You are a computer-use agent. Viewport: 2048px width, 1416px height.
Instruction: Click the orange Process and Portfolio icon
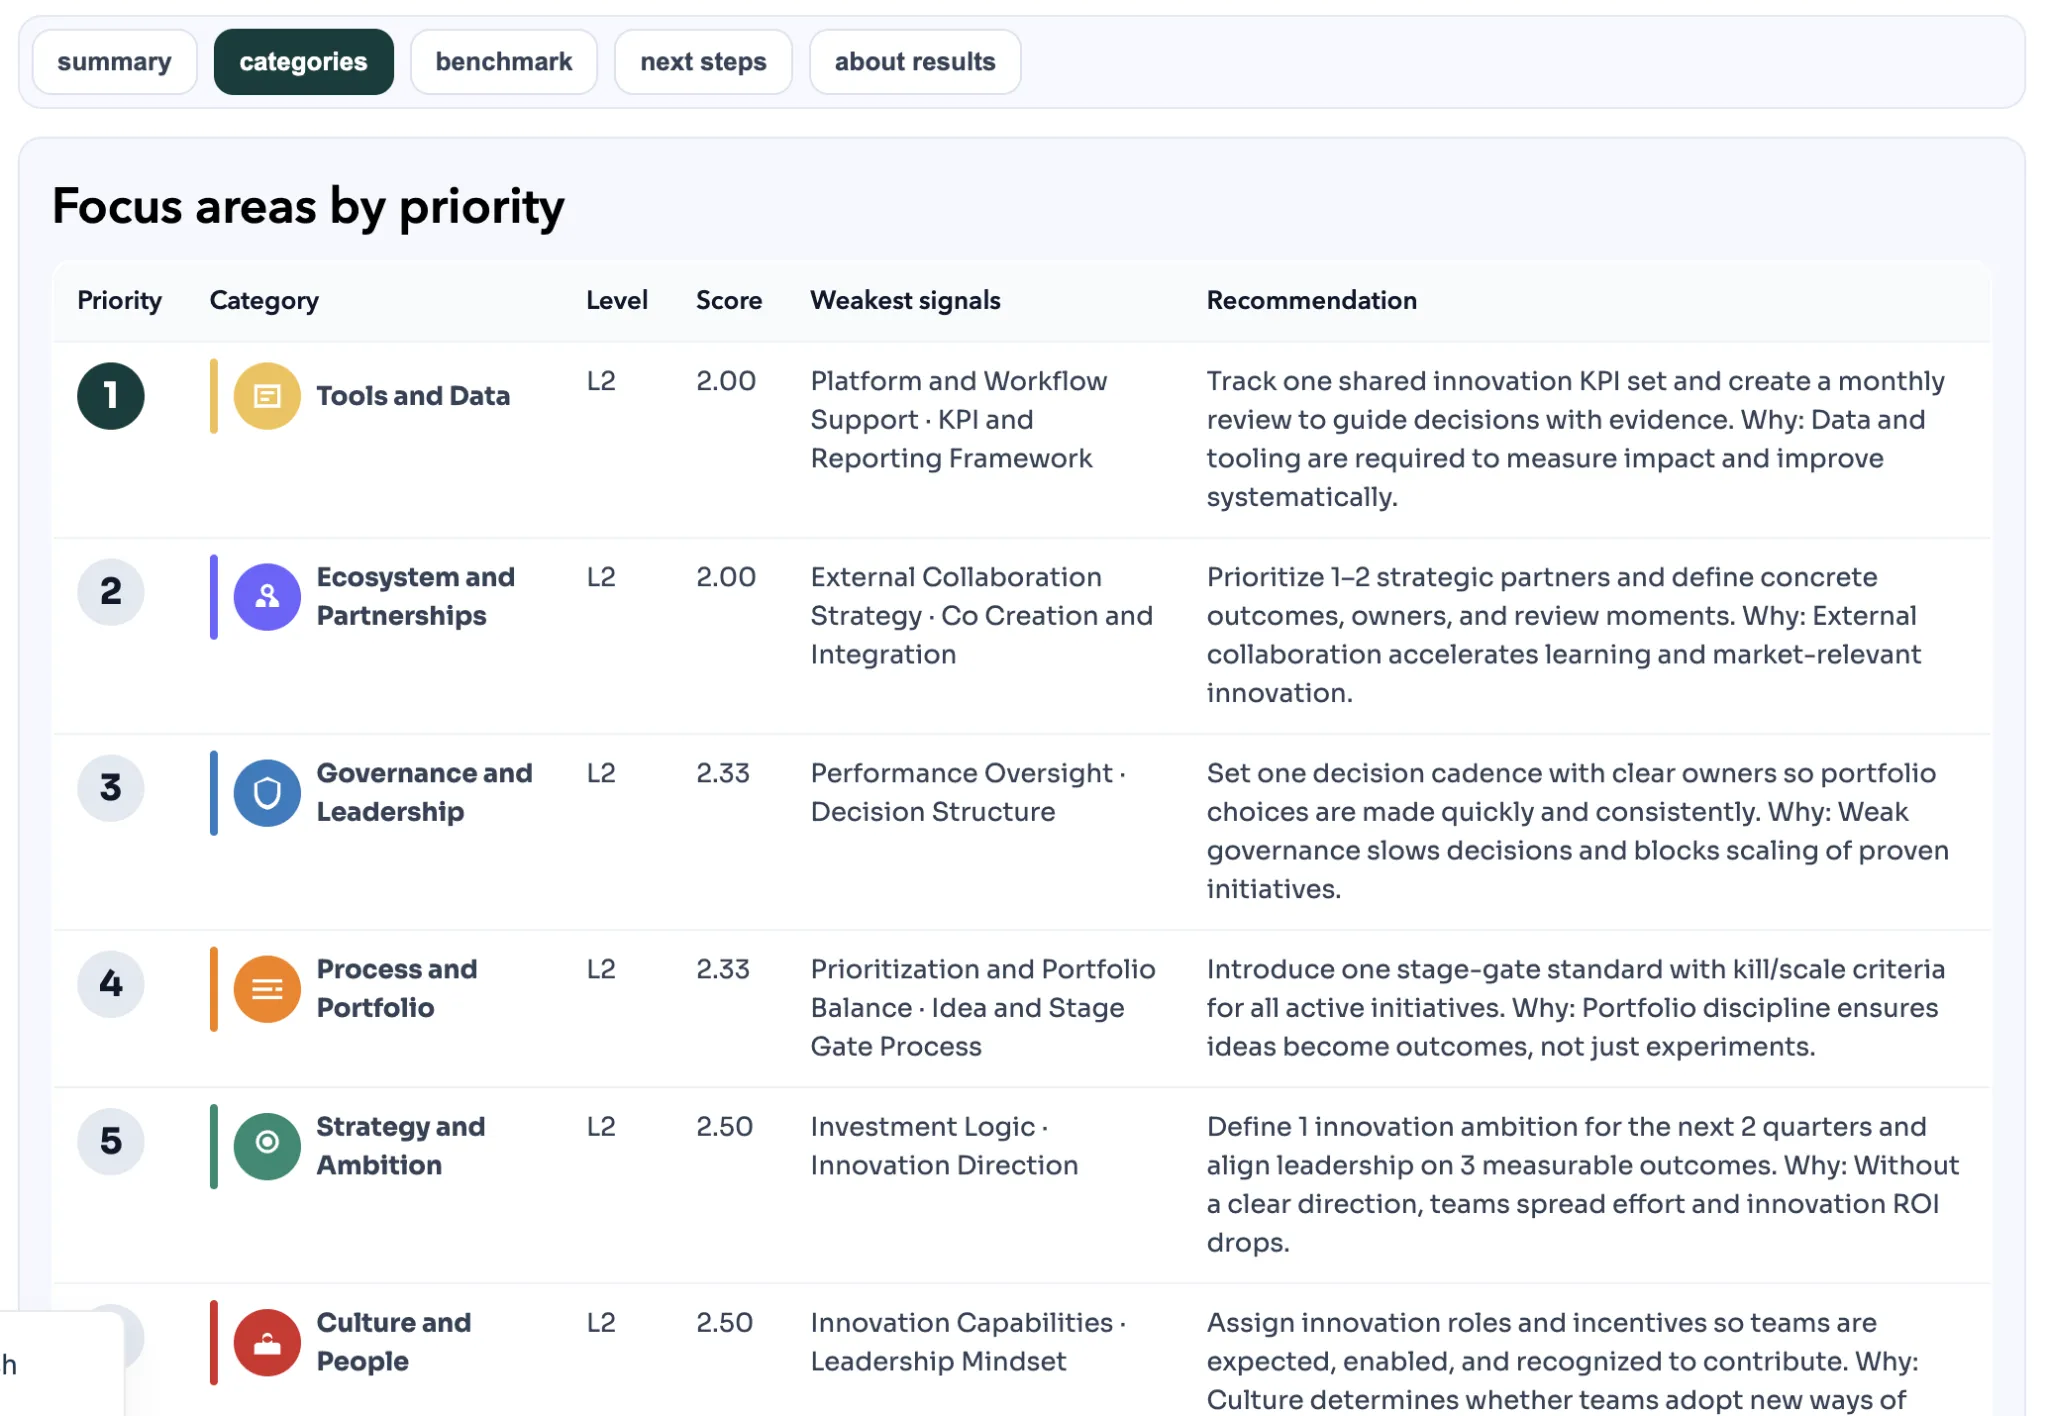[x=267, y=989]
